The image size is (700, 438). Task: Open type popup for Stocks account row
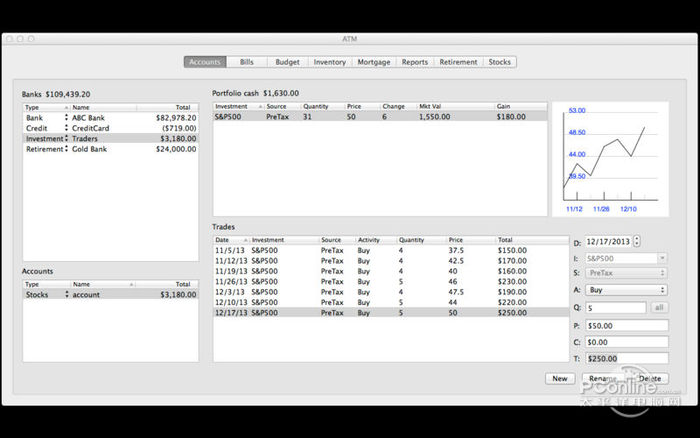point(67,294)
